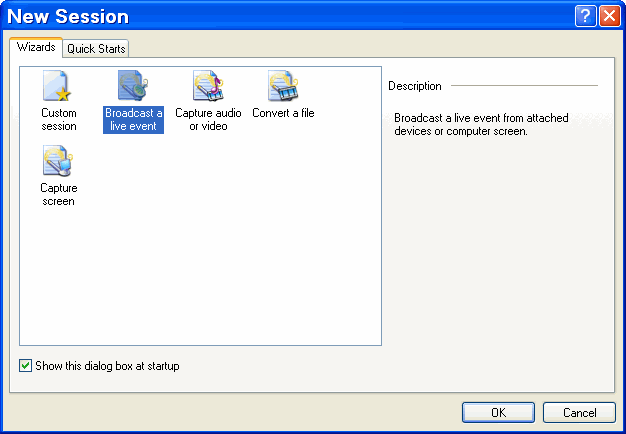Click the Custom session label text
Screen dimensions: 626x434
(x=59, y=119)
